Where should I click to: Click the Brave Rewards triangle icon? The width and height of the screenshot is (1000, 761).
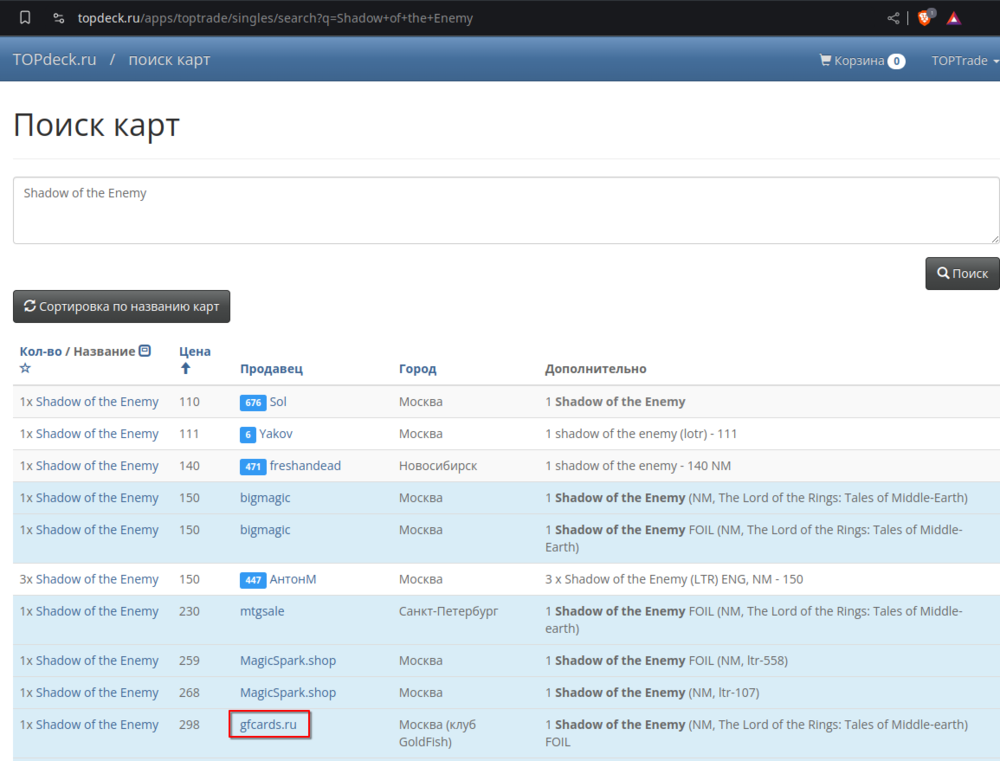pyautogui.click(x=954, y=17)
